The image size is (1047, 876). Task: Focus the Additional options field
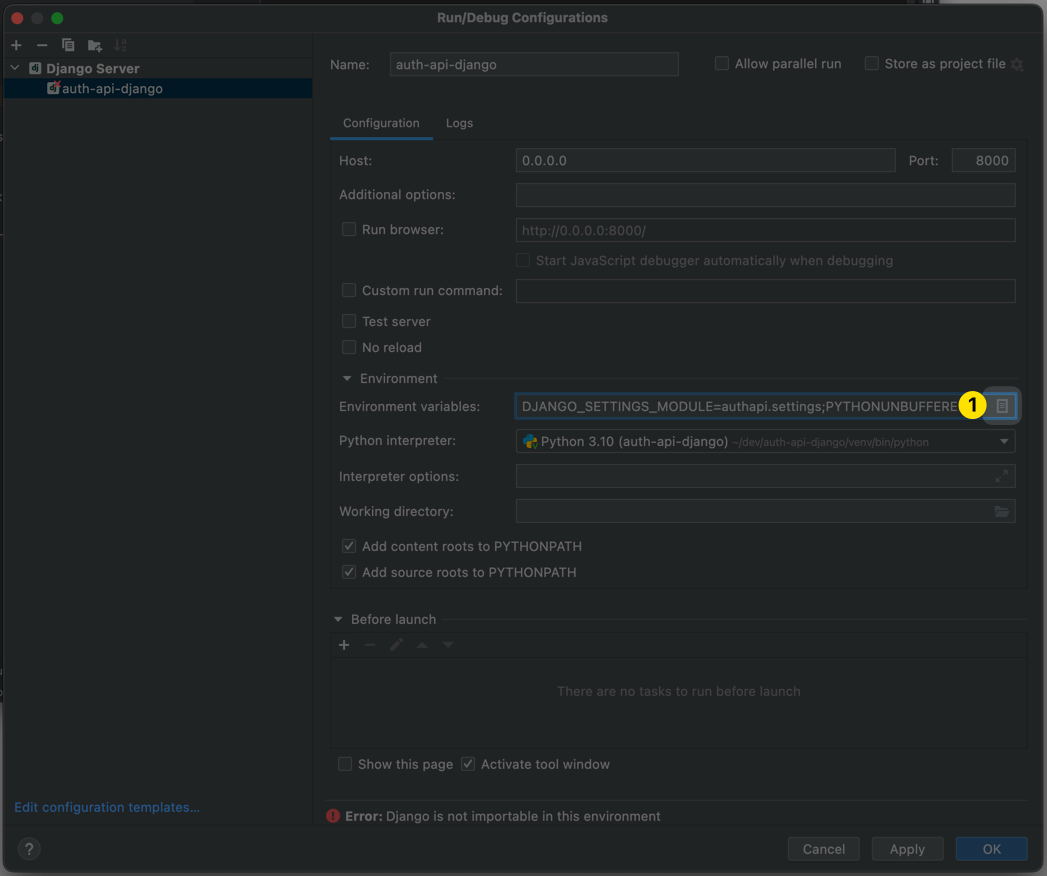[x=765, y=195]
